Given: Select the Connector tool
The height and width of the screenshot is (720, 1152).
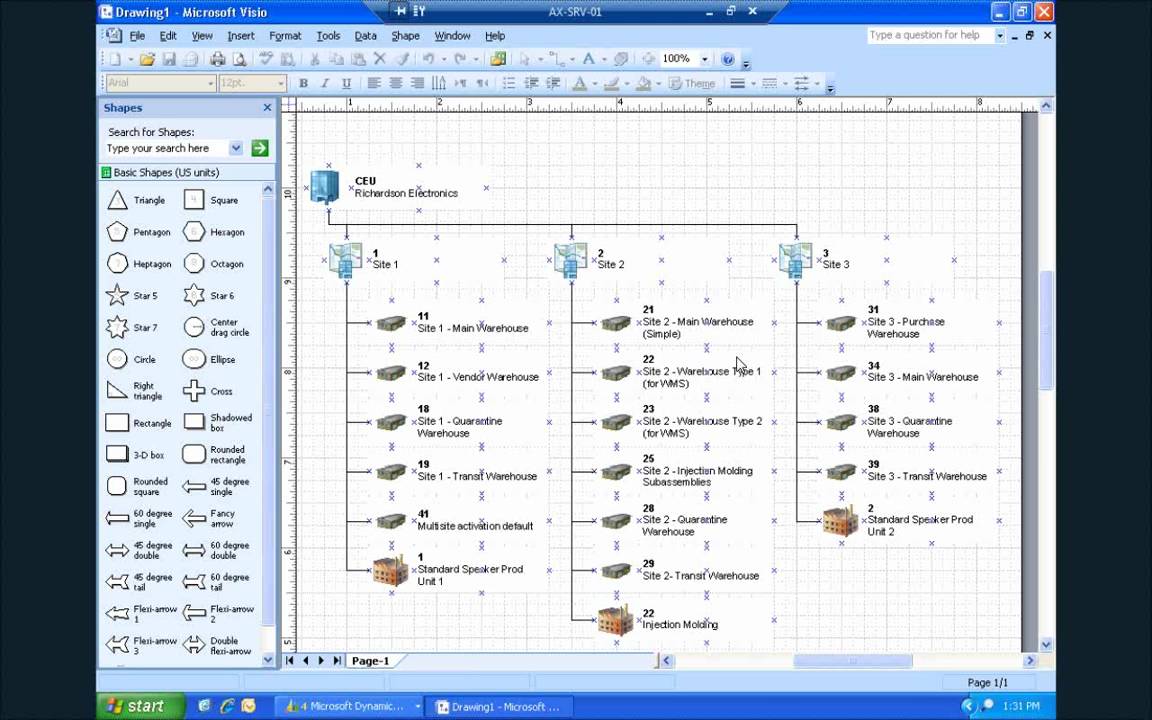Looking at the screenshot, I should (557, 60).
